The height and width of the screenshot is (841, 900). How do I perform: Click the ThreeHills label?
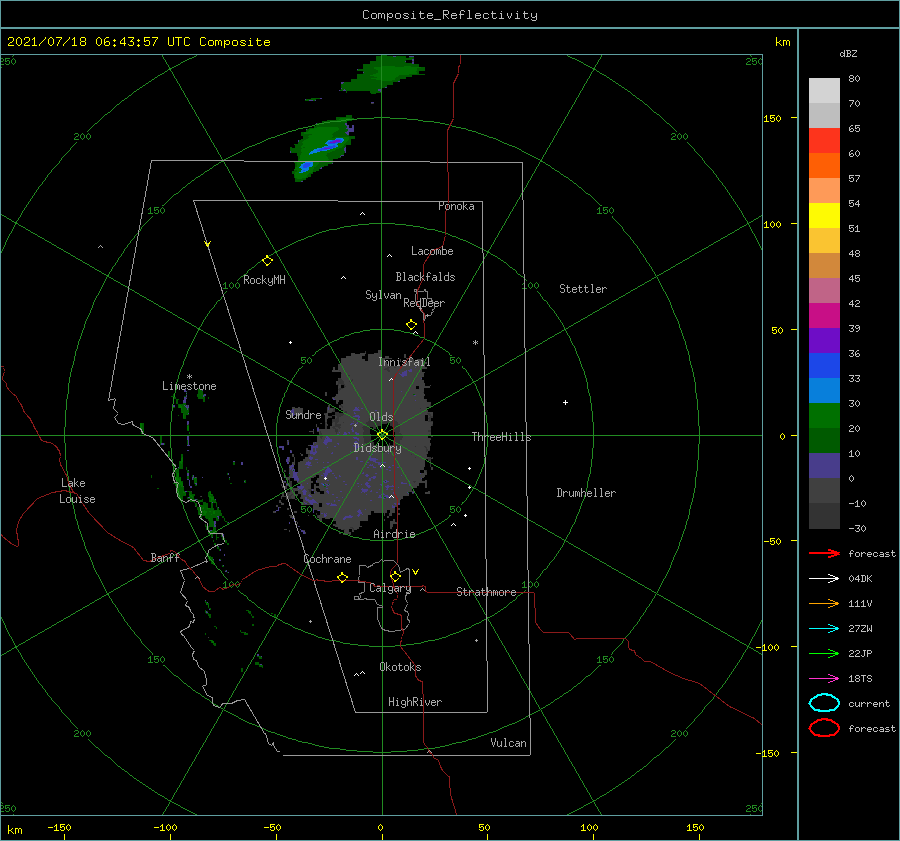tap(501, 437)
